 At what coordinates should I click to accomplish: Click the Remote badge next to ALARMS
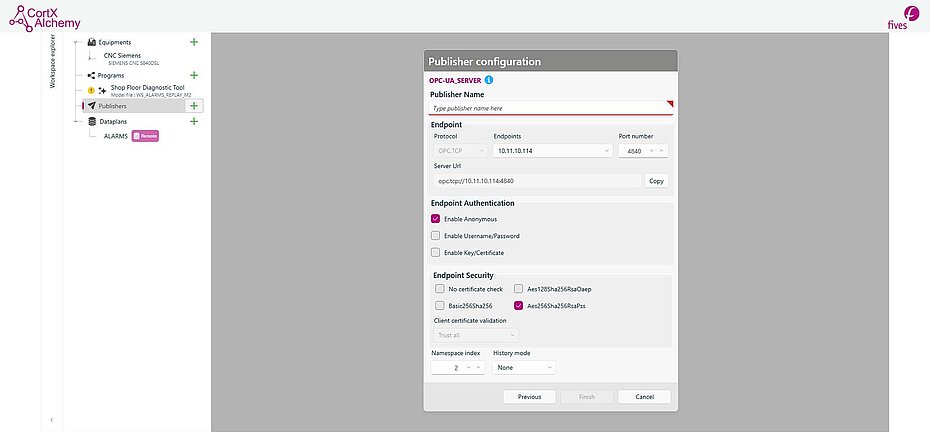146,136
